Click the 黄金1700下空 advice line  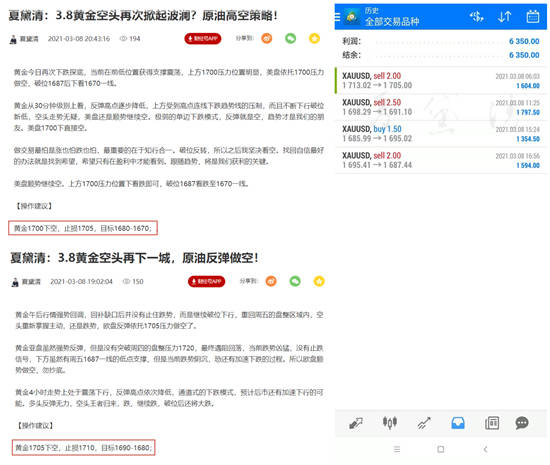(x=83, y=228)
